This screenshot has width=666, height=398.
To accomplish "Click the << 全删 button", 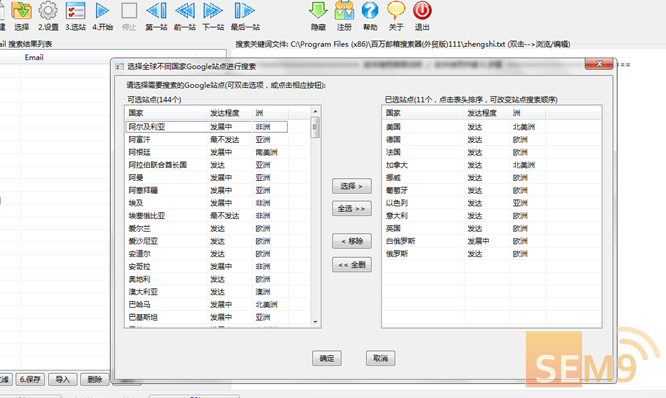I will (352, 265).
